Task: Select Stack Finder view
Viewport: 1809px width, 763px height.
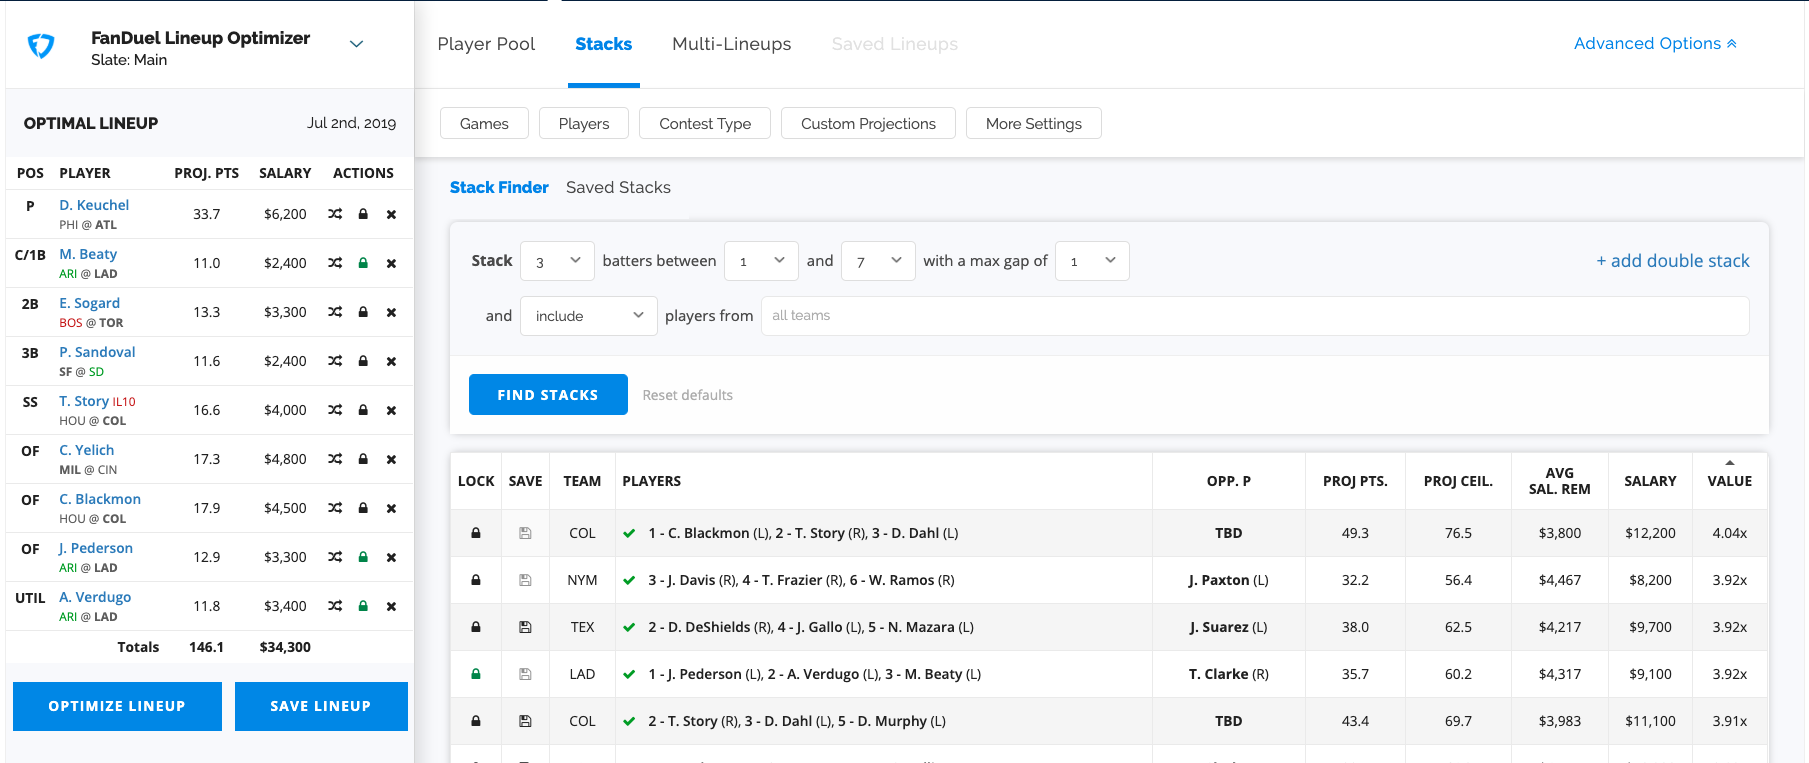Action: pyautogui.click(x=499, y=187)
